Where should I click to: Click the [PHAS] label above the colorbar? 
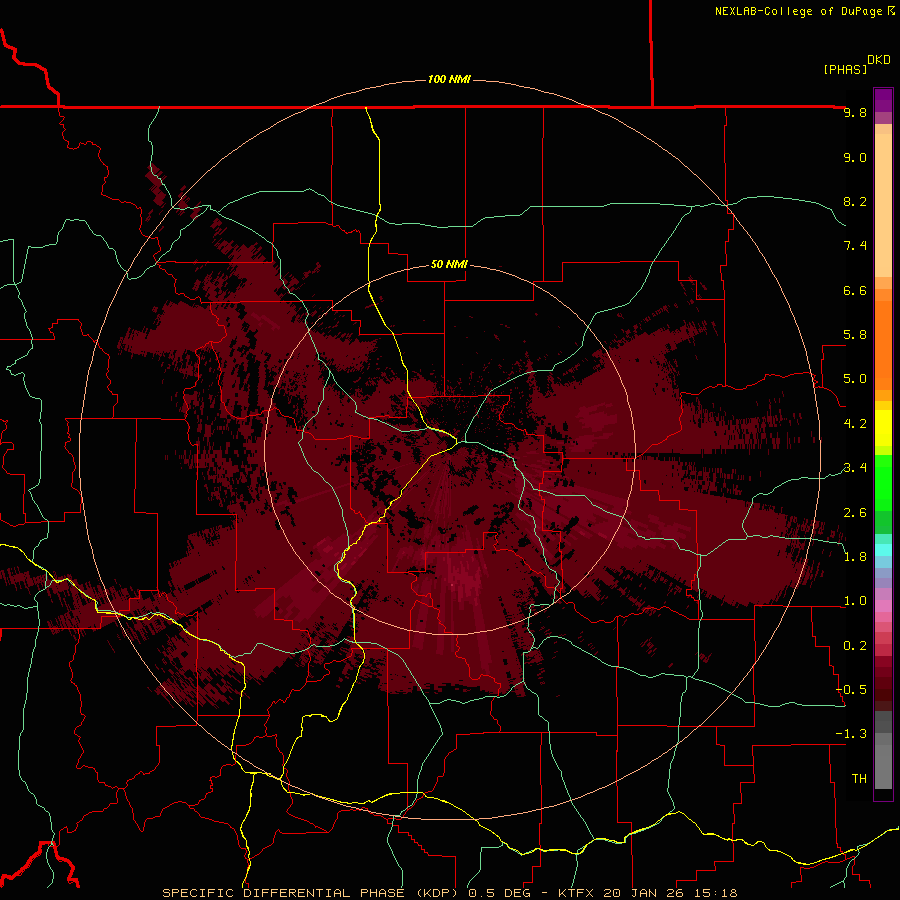coord(845,69)
